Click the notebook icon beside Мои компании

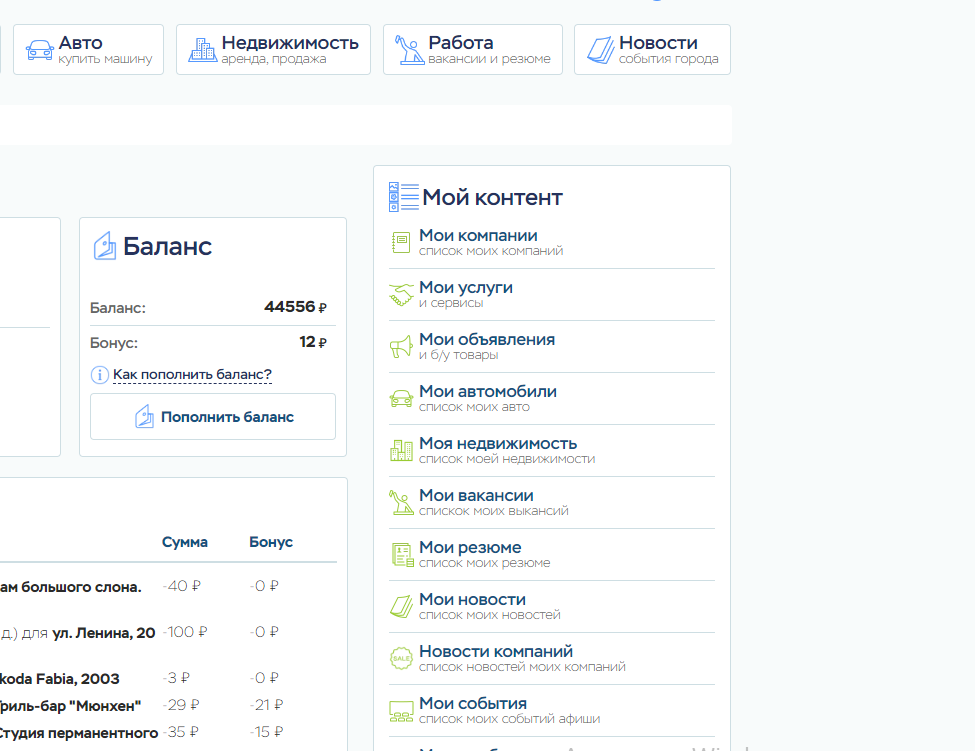click(401, 243)
